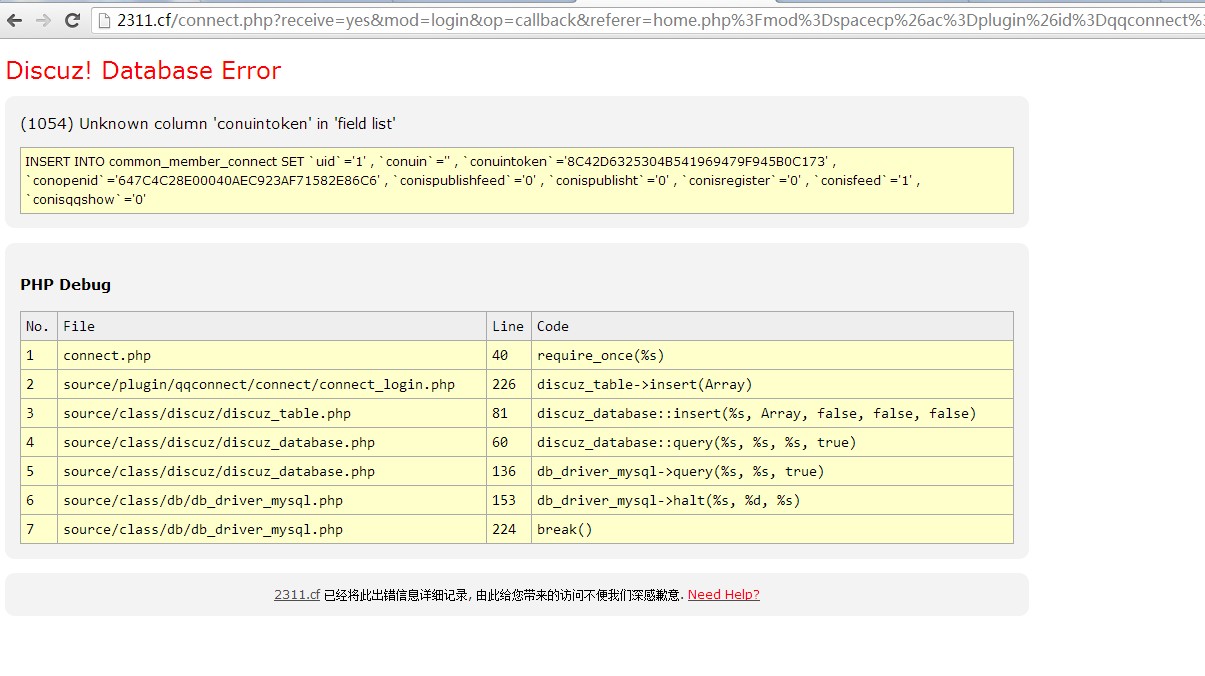Image resolution: width=1205 pixels, height=676 pixels.
Task: Click the File column header
Action: click(x=79, y=326)
